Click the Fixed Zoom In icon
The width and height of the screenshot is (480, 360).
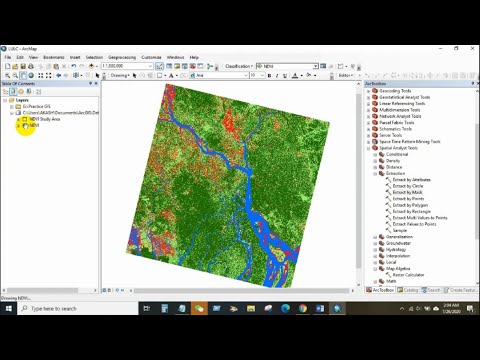coord(41,76)
